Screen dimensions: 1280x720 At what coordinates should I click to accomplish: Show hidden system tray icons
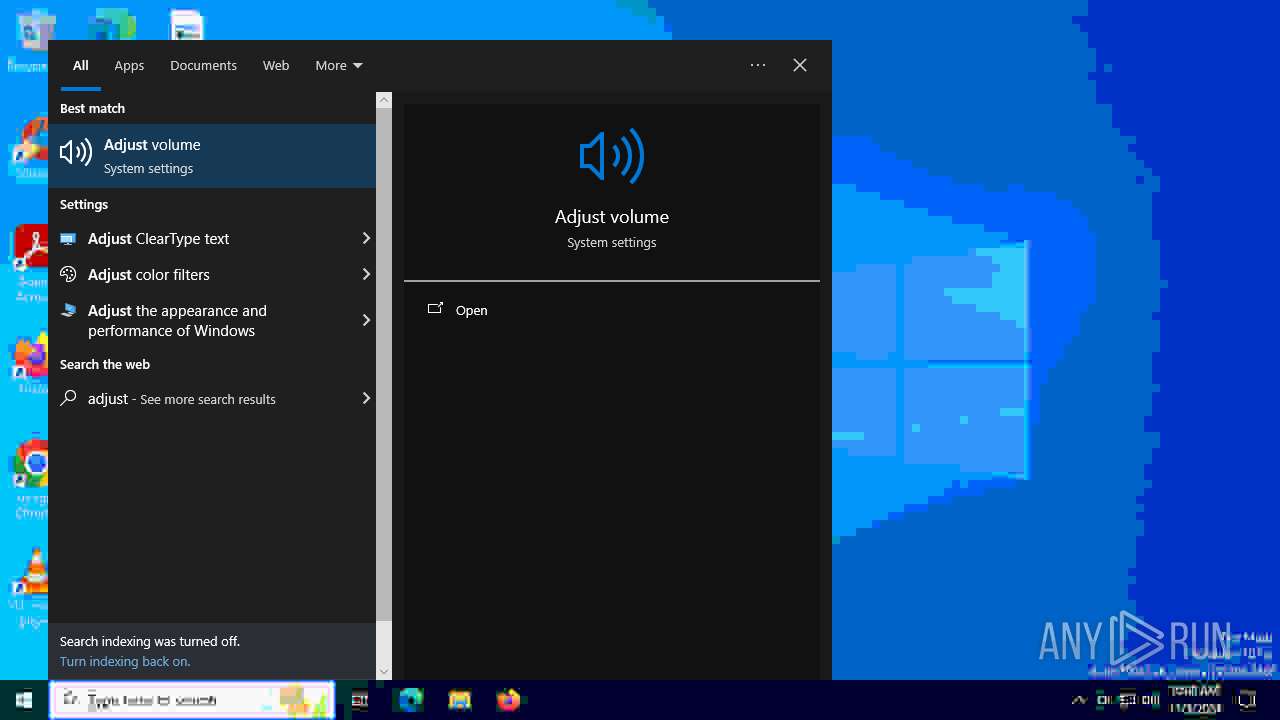point(1079,700)
